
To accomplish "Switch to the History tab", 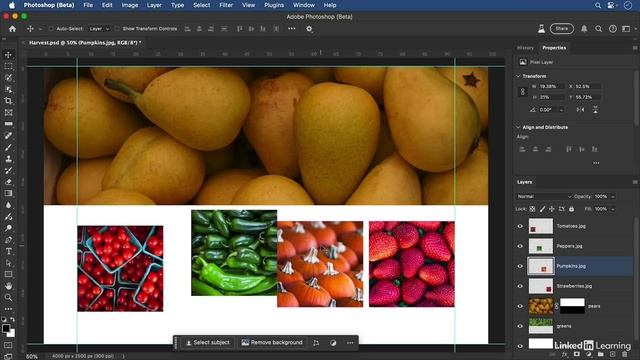I will 525,48.
